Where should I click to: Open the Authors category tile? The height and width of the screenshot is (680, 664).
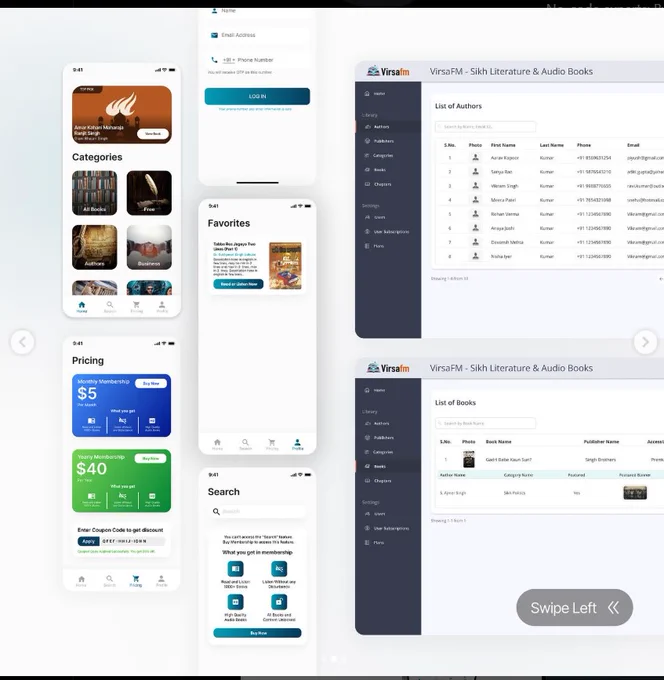click(95, 247)
